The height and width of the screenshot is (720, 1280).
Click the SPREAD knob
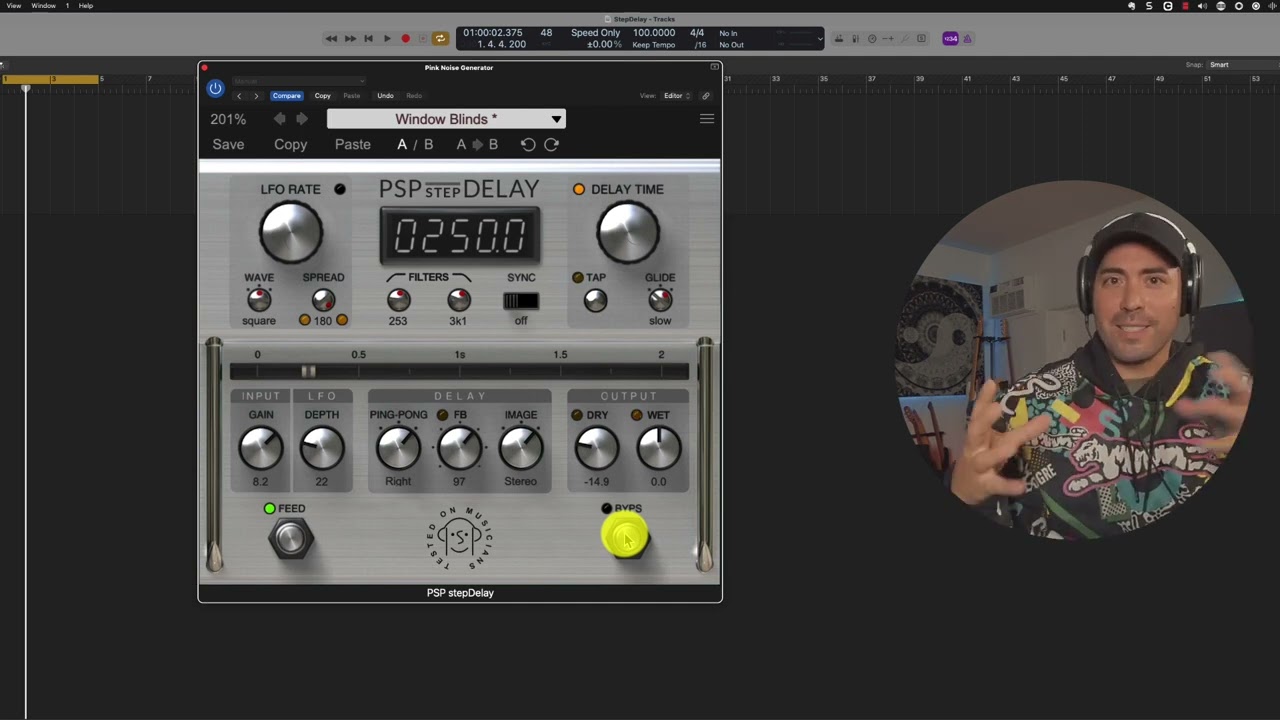pos(323,299)
